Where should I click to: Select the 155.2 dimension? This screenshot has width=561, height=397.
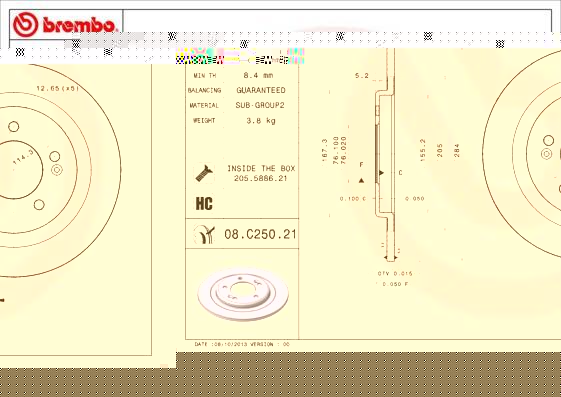coord(423,150)
